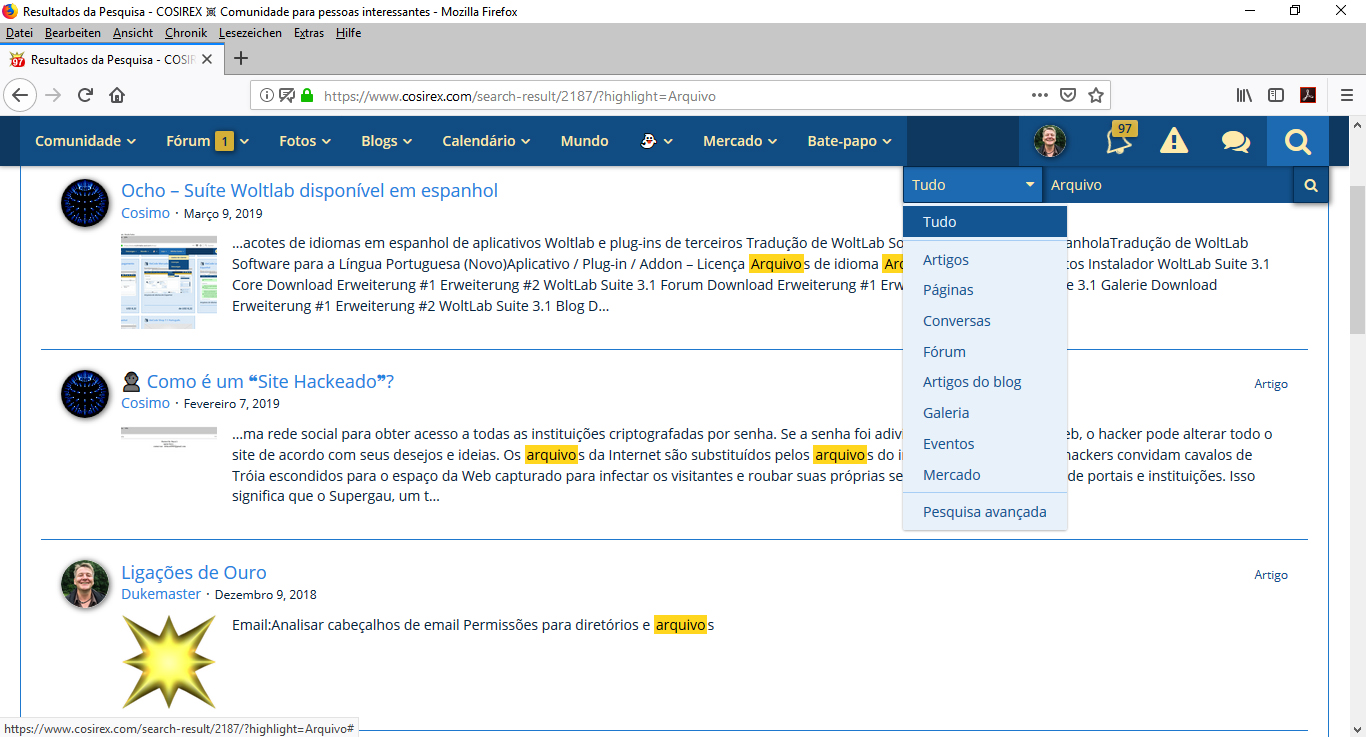This screenshot has width=1366, height=737.
Task: Visit Dukemaster author profile link
Action: pyautogui.click(x=161, y=594)
